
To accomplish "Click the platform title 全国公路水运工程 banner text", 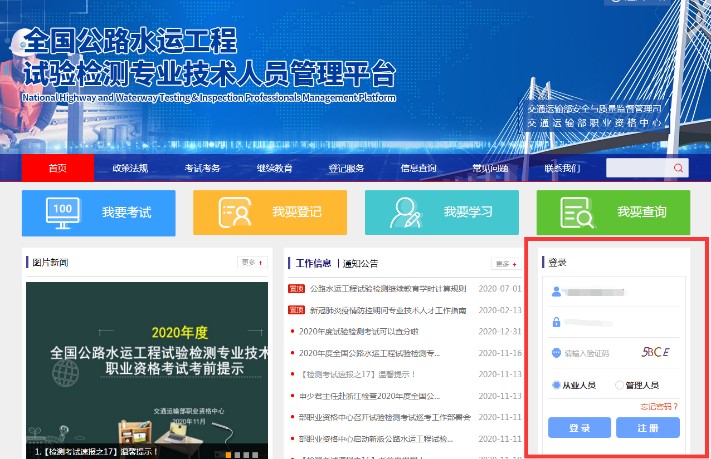I will coord(130,41).
